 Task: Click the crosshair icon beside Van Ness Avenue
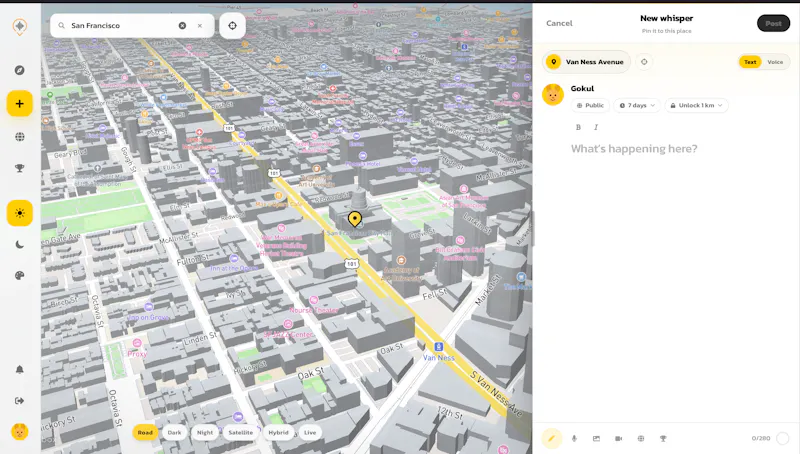644,62
